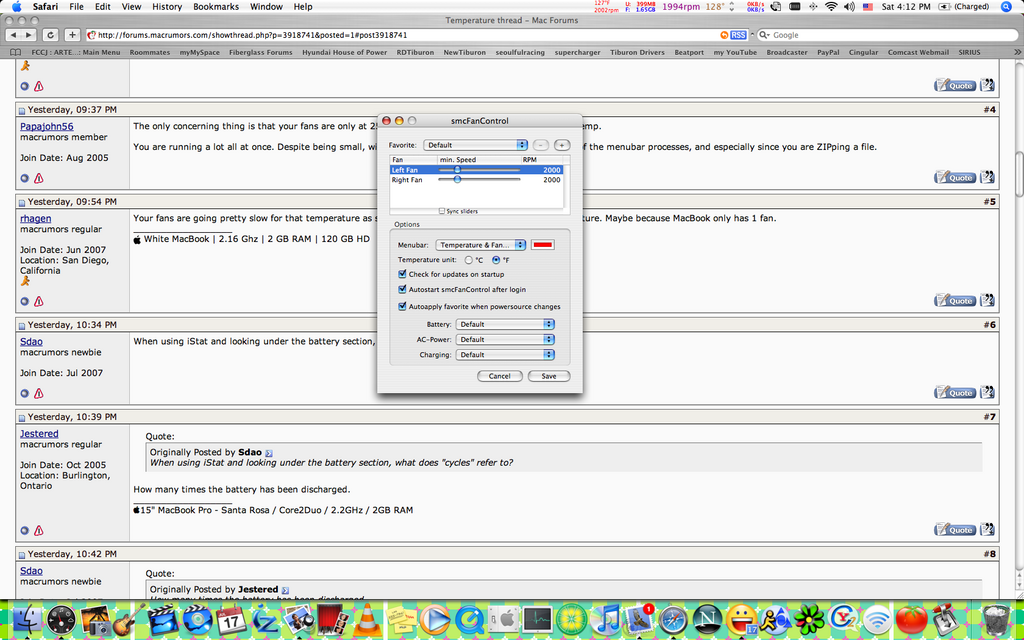The width and height of the screenshot is (1024, 640).
Task: Toggle Autoapply favorite when powersource changes
Action: point(402,306)
